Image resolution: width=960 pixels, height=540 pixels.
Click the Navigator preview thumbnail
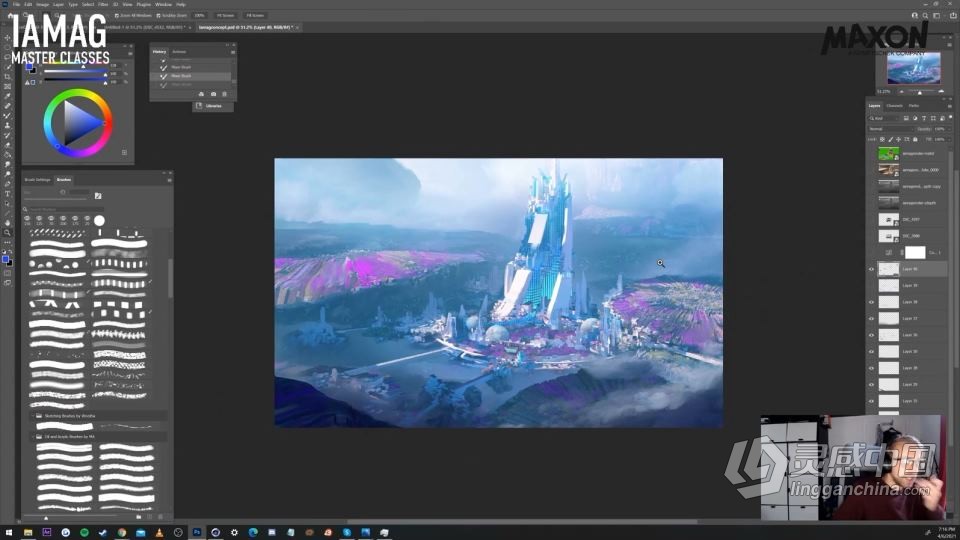tap(913, 69)
